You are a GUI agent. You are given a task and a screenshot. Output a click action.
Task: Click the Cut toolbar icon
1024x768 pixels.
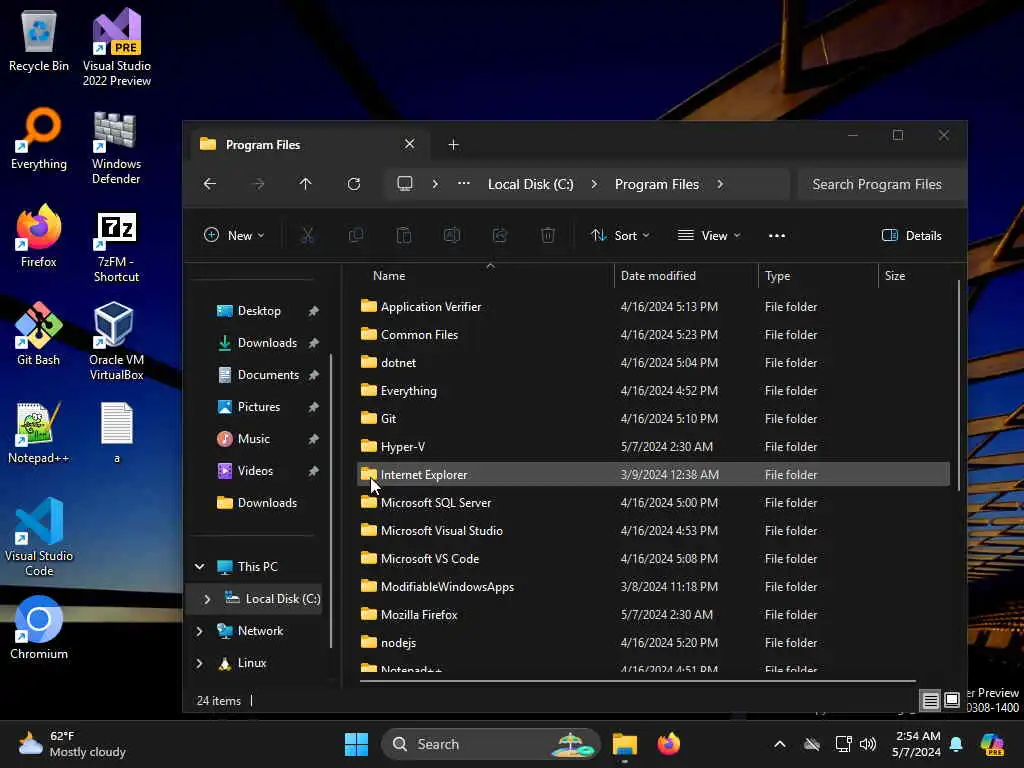307,235
